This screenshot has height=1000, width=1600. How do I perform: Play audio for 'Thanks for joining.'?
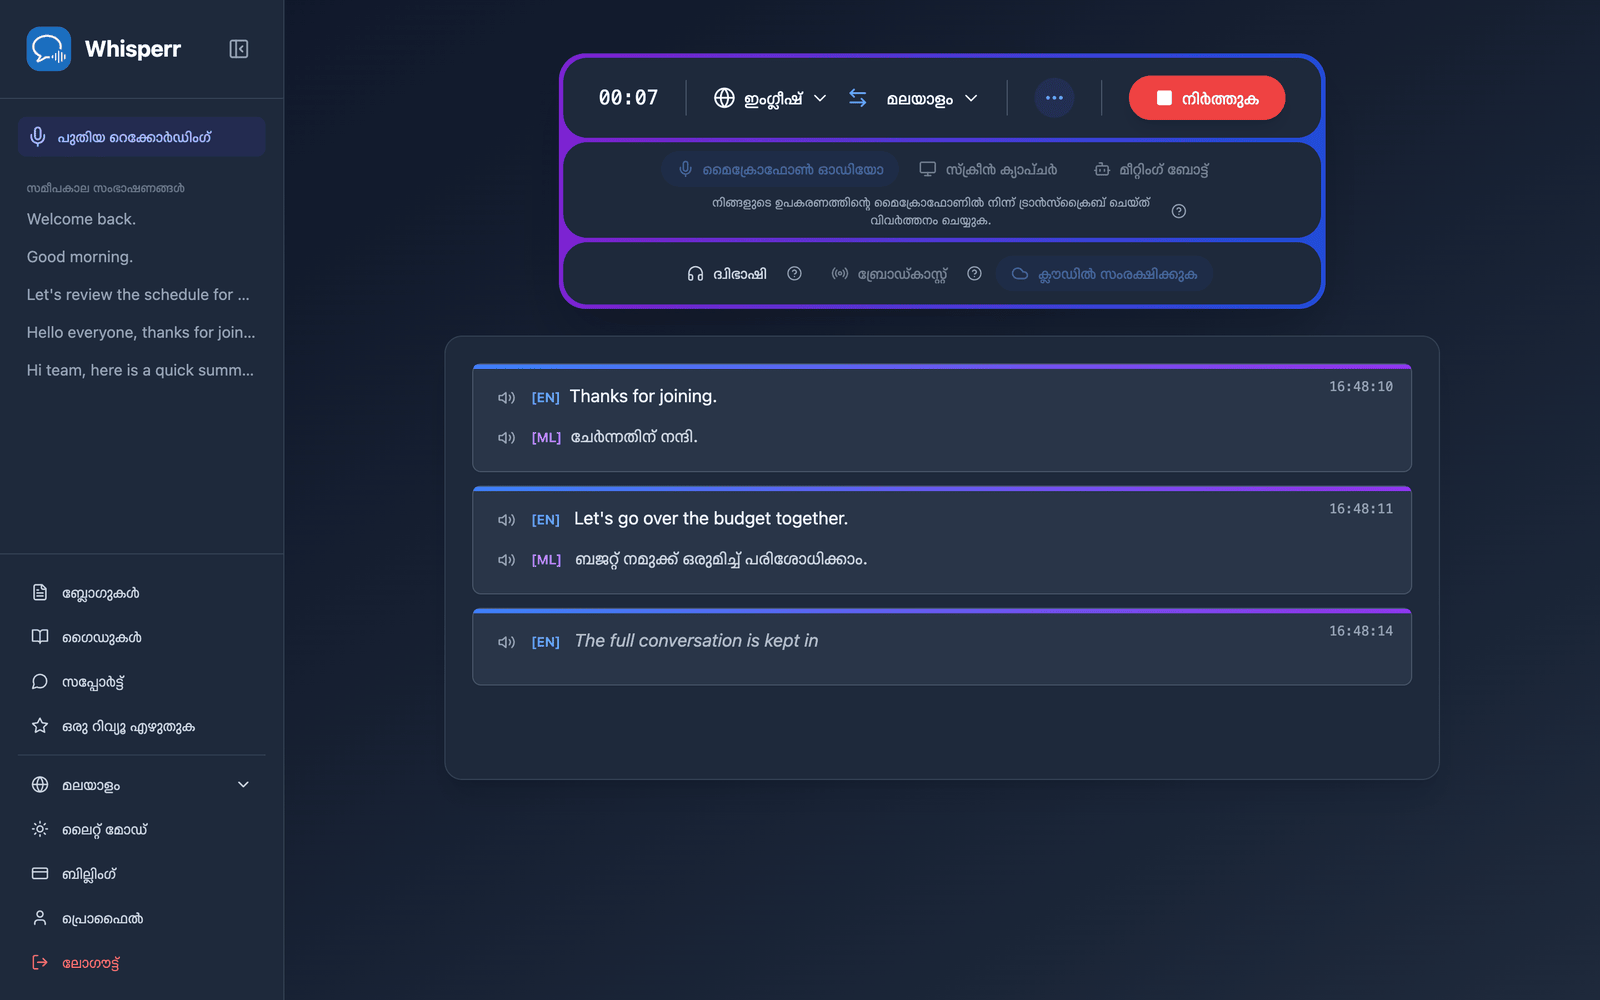pos(506,398)
